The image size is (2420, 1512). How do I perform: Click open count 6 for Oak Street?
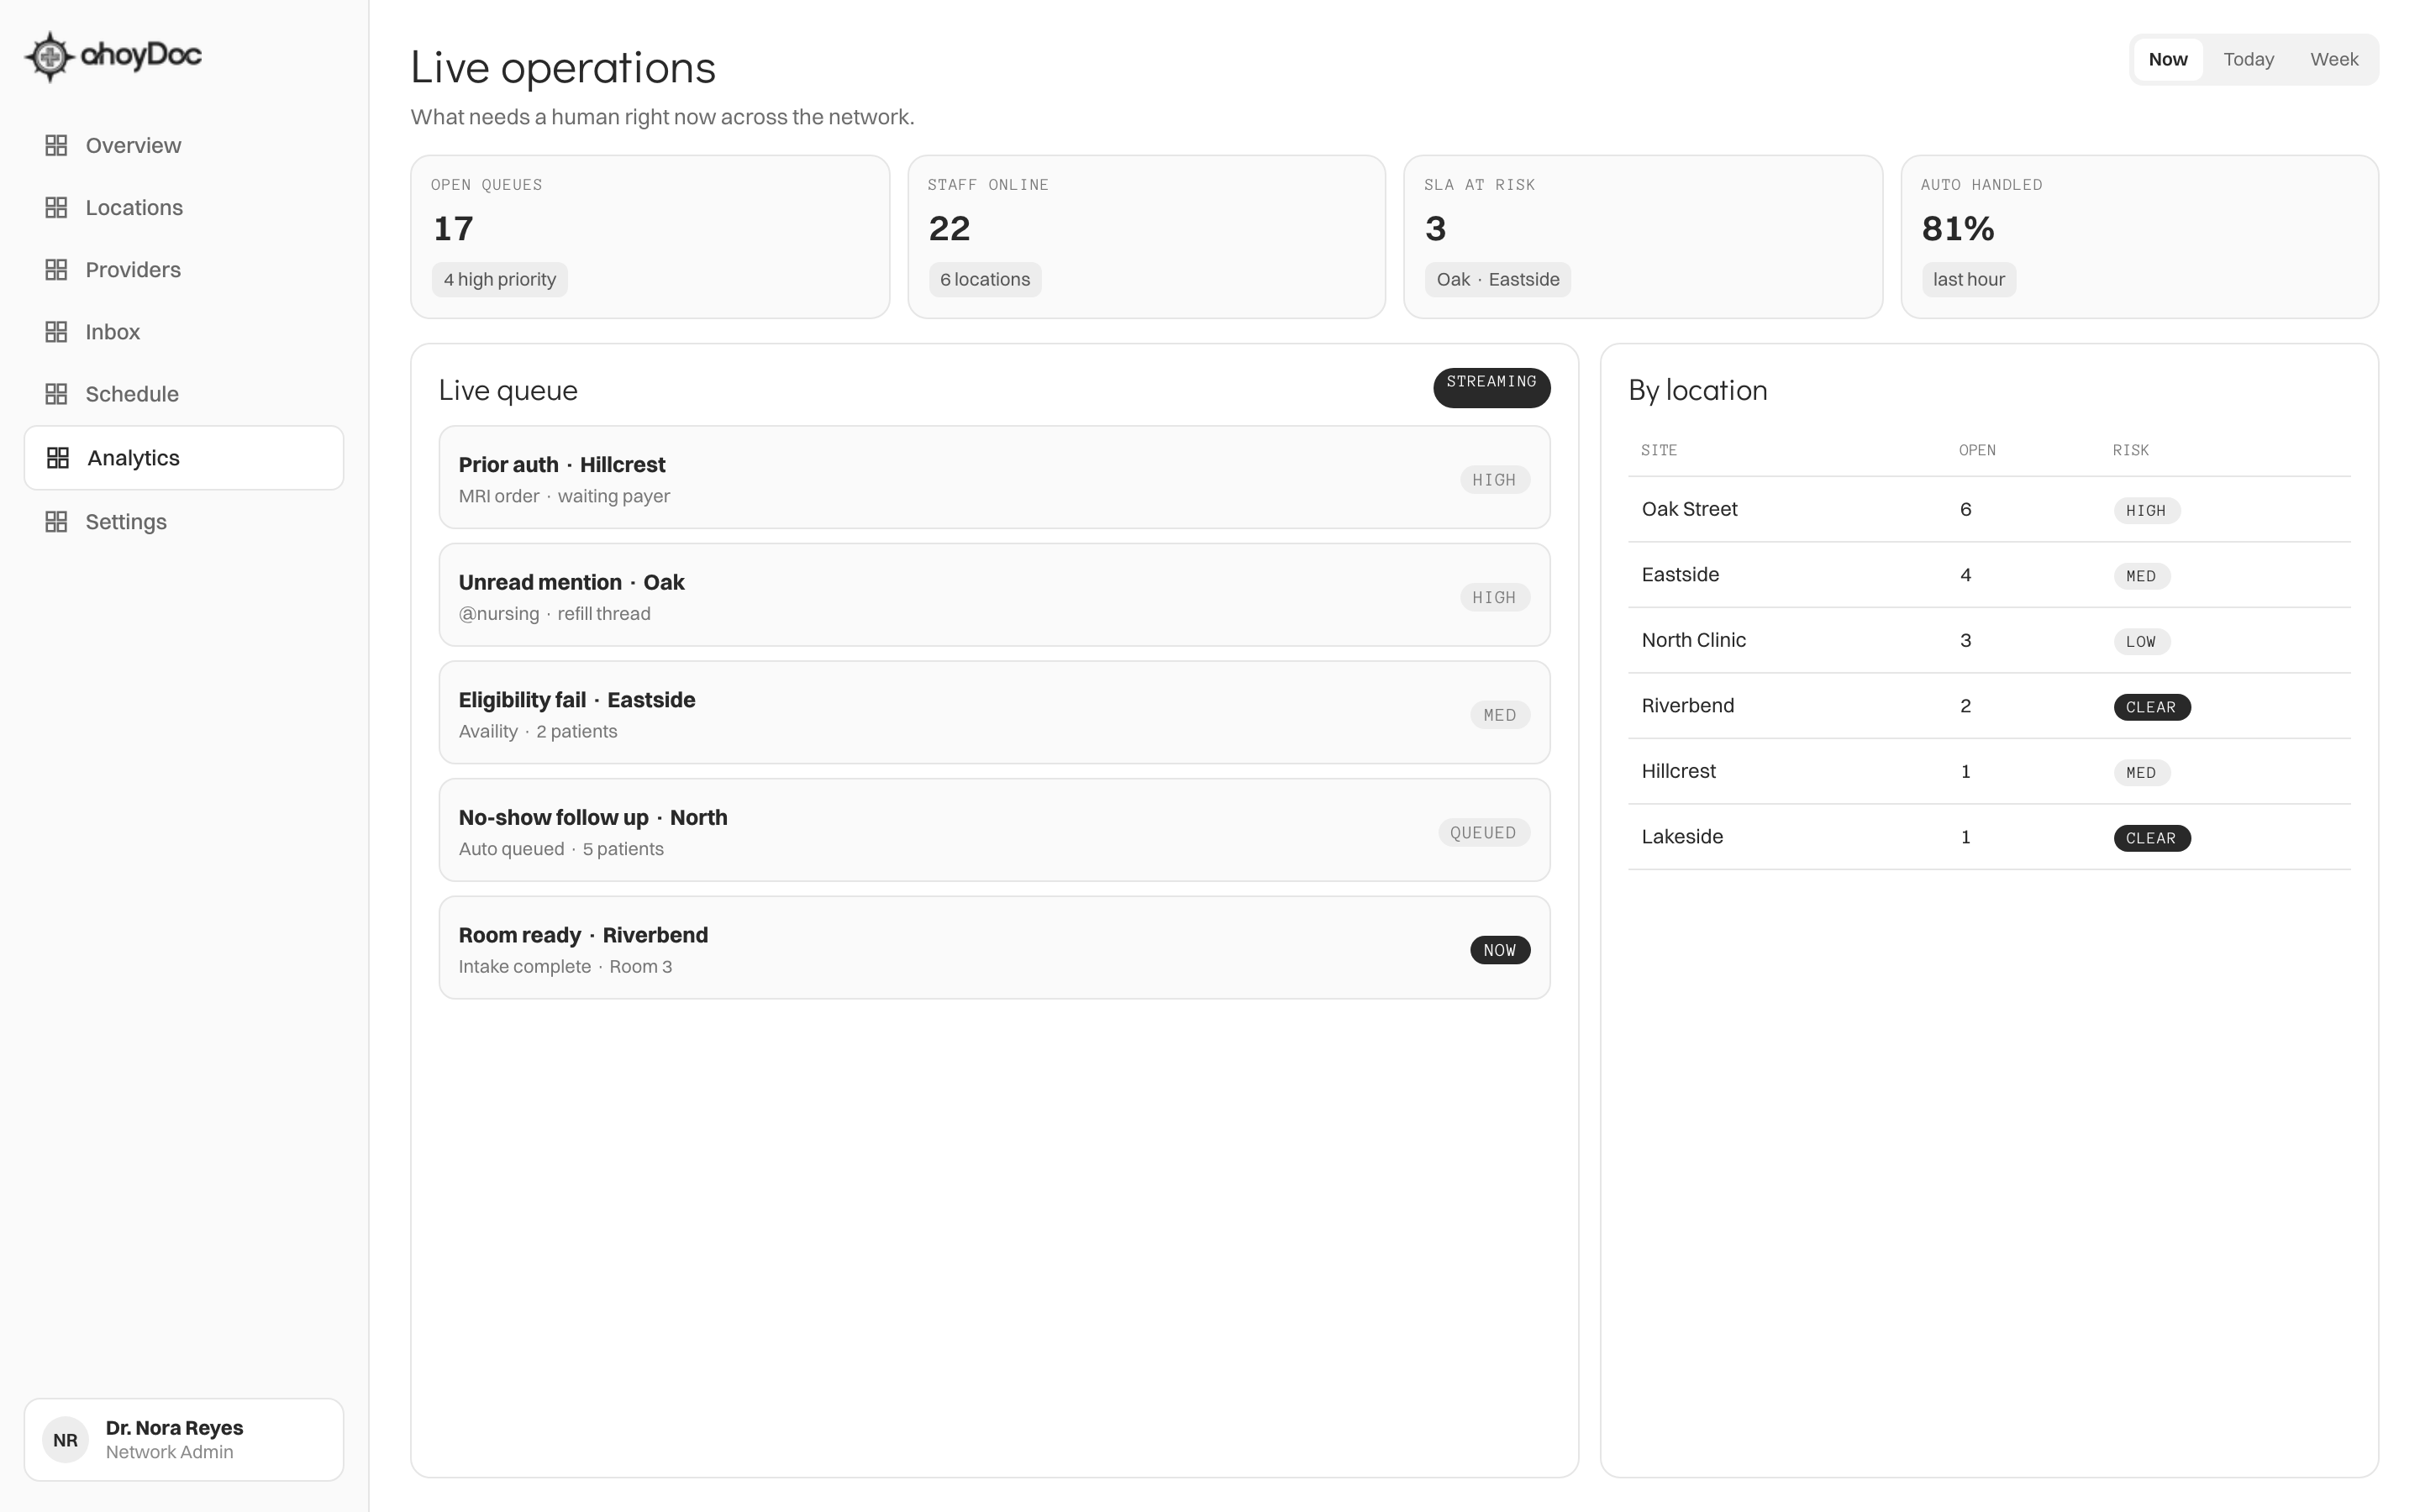point(1965,510)
